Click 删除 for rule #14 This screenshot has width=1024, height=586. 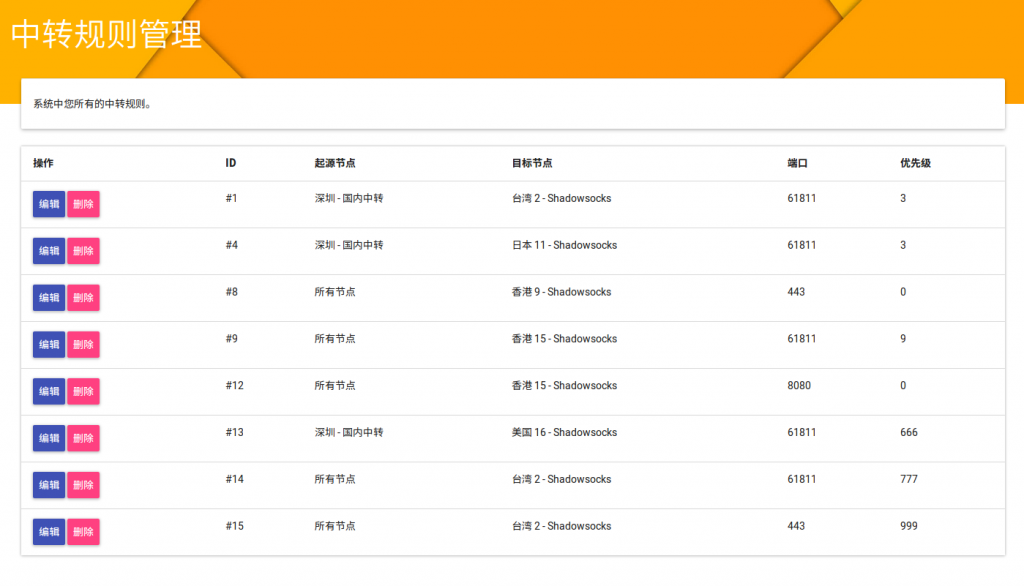83,485
